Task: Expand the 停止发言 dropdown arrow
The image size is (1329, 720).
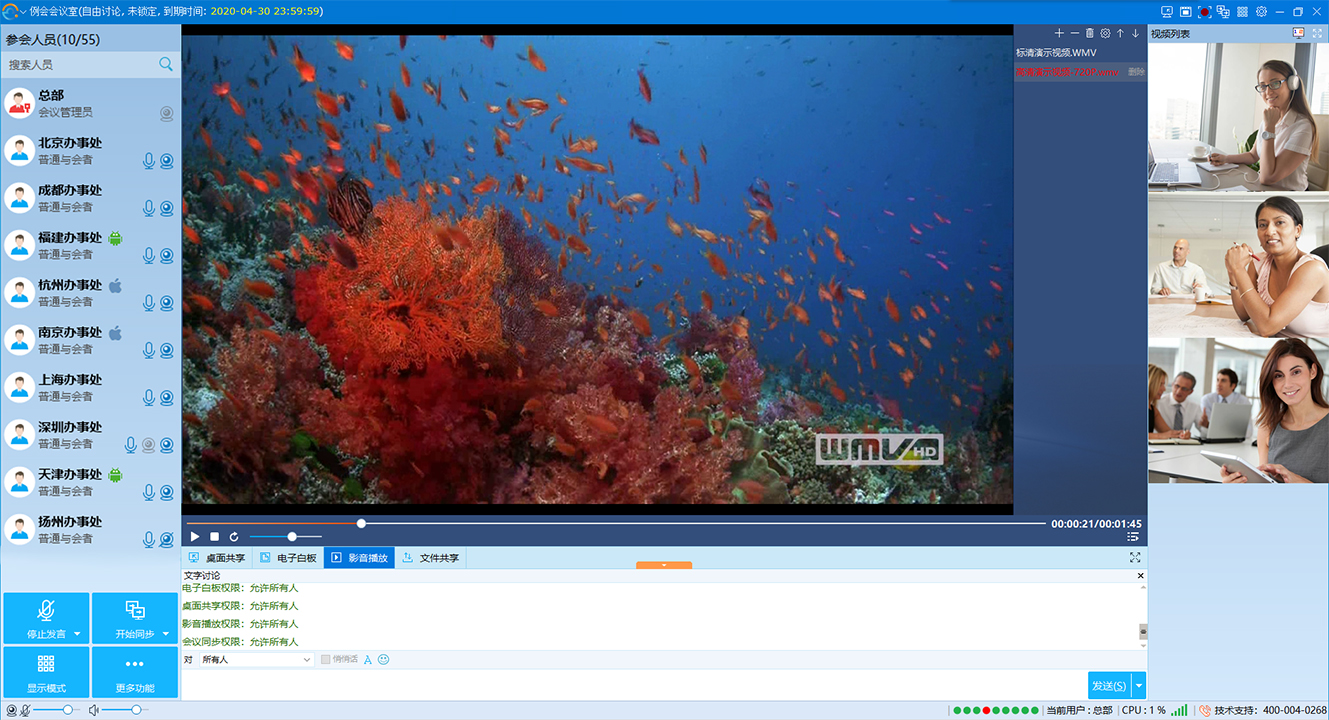Action: click(x=77, y=634)
